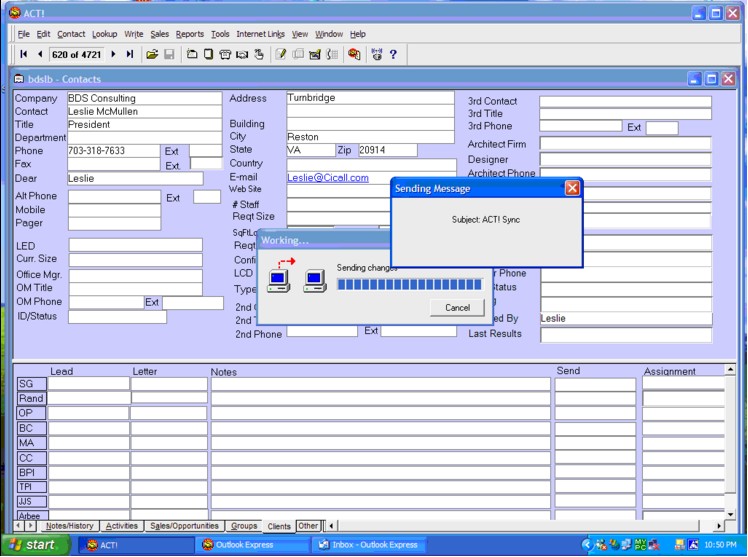This screenshot has width=748, height=557.
Task: Click the record counter 620 of 4721
Action: 76,54
